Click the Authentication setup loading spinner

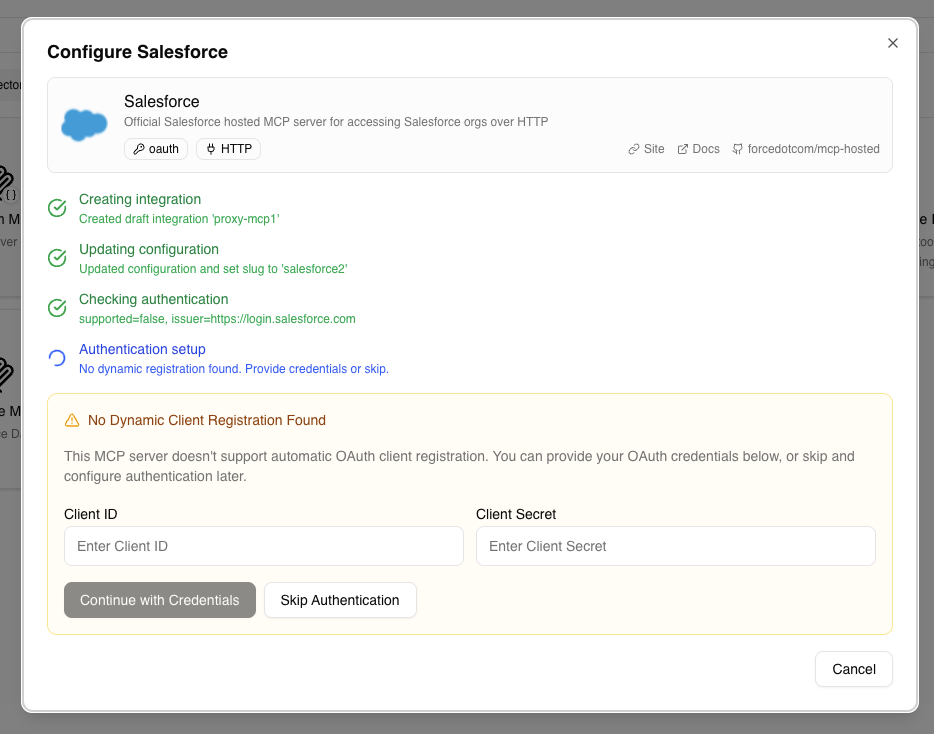[x=57, y=358]
